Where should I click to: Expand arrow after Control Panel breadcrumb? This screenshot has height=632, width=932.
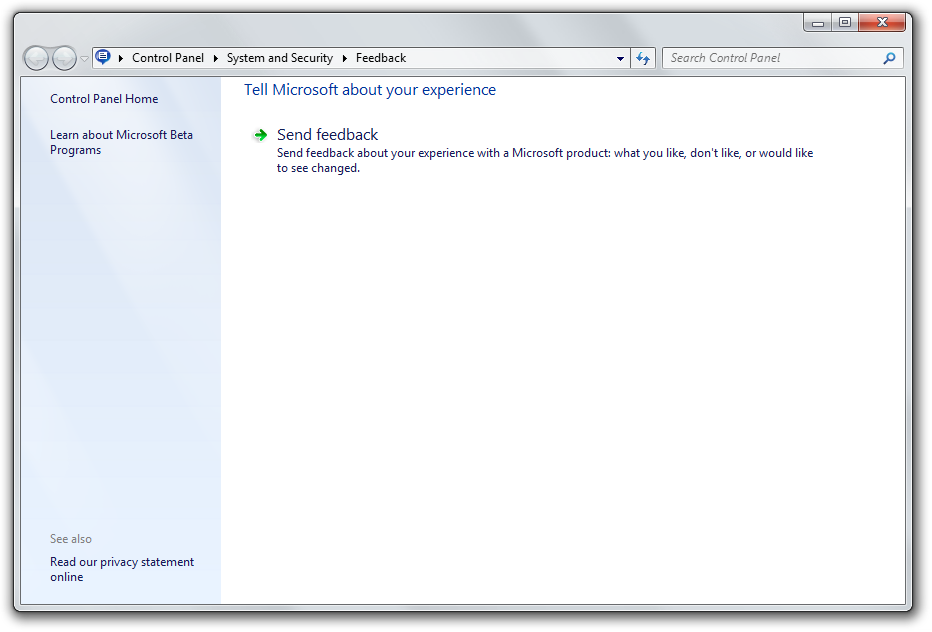click(x=215, y=58)
